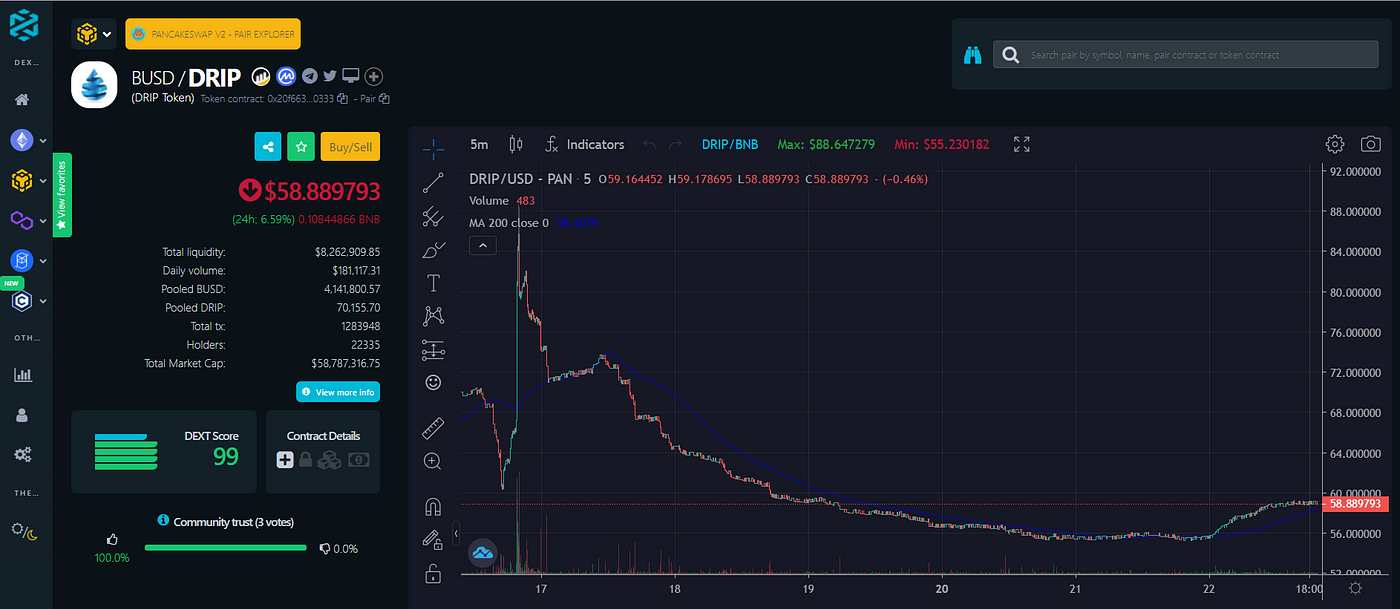Open the Indicators menu
Viewport: 1400px width, 609px height.
click(x=584, y=145)
